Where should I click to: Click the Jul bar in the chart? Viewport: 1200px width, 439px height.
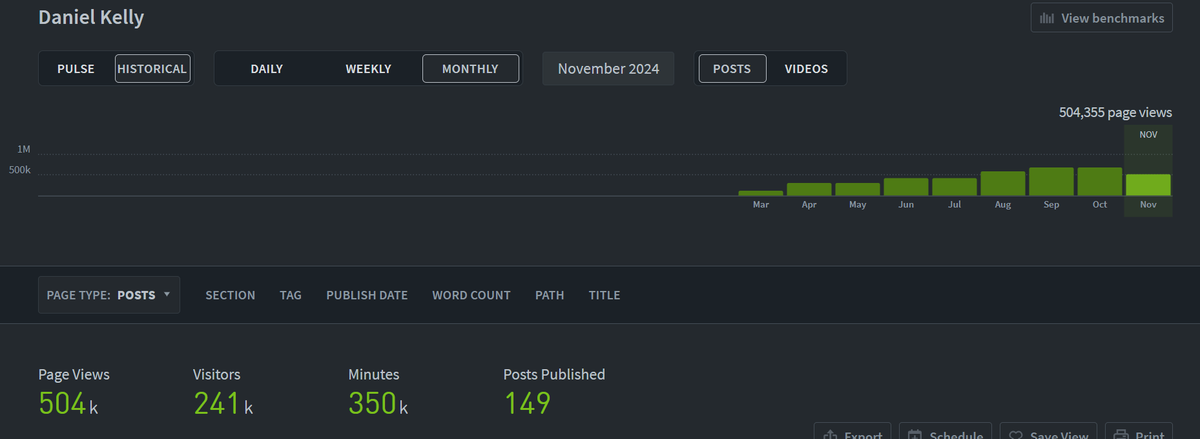[954, 187]
